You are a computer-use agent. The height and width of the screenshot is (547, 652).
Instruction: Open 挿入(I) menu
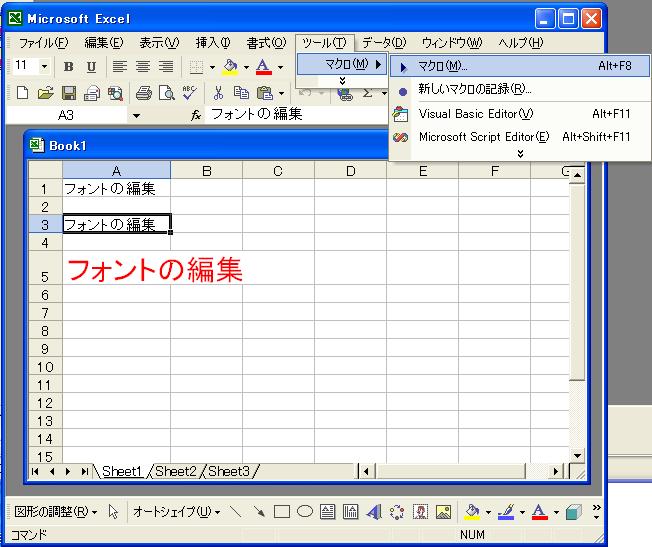[213, 43]
